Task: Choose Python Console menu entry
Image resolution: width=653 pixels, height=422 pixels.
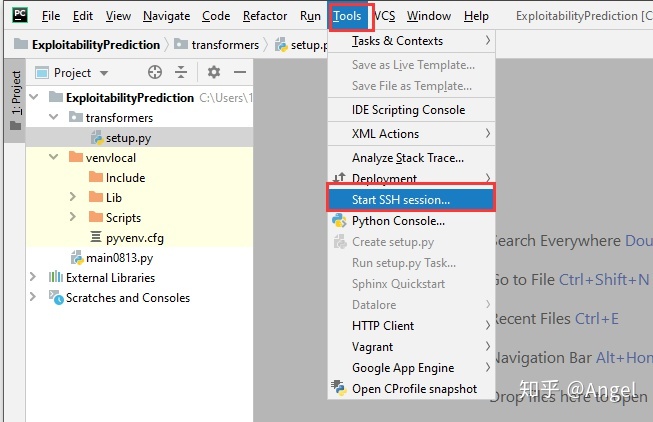Action: (x=411, y=220)
